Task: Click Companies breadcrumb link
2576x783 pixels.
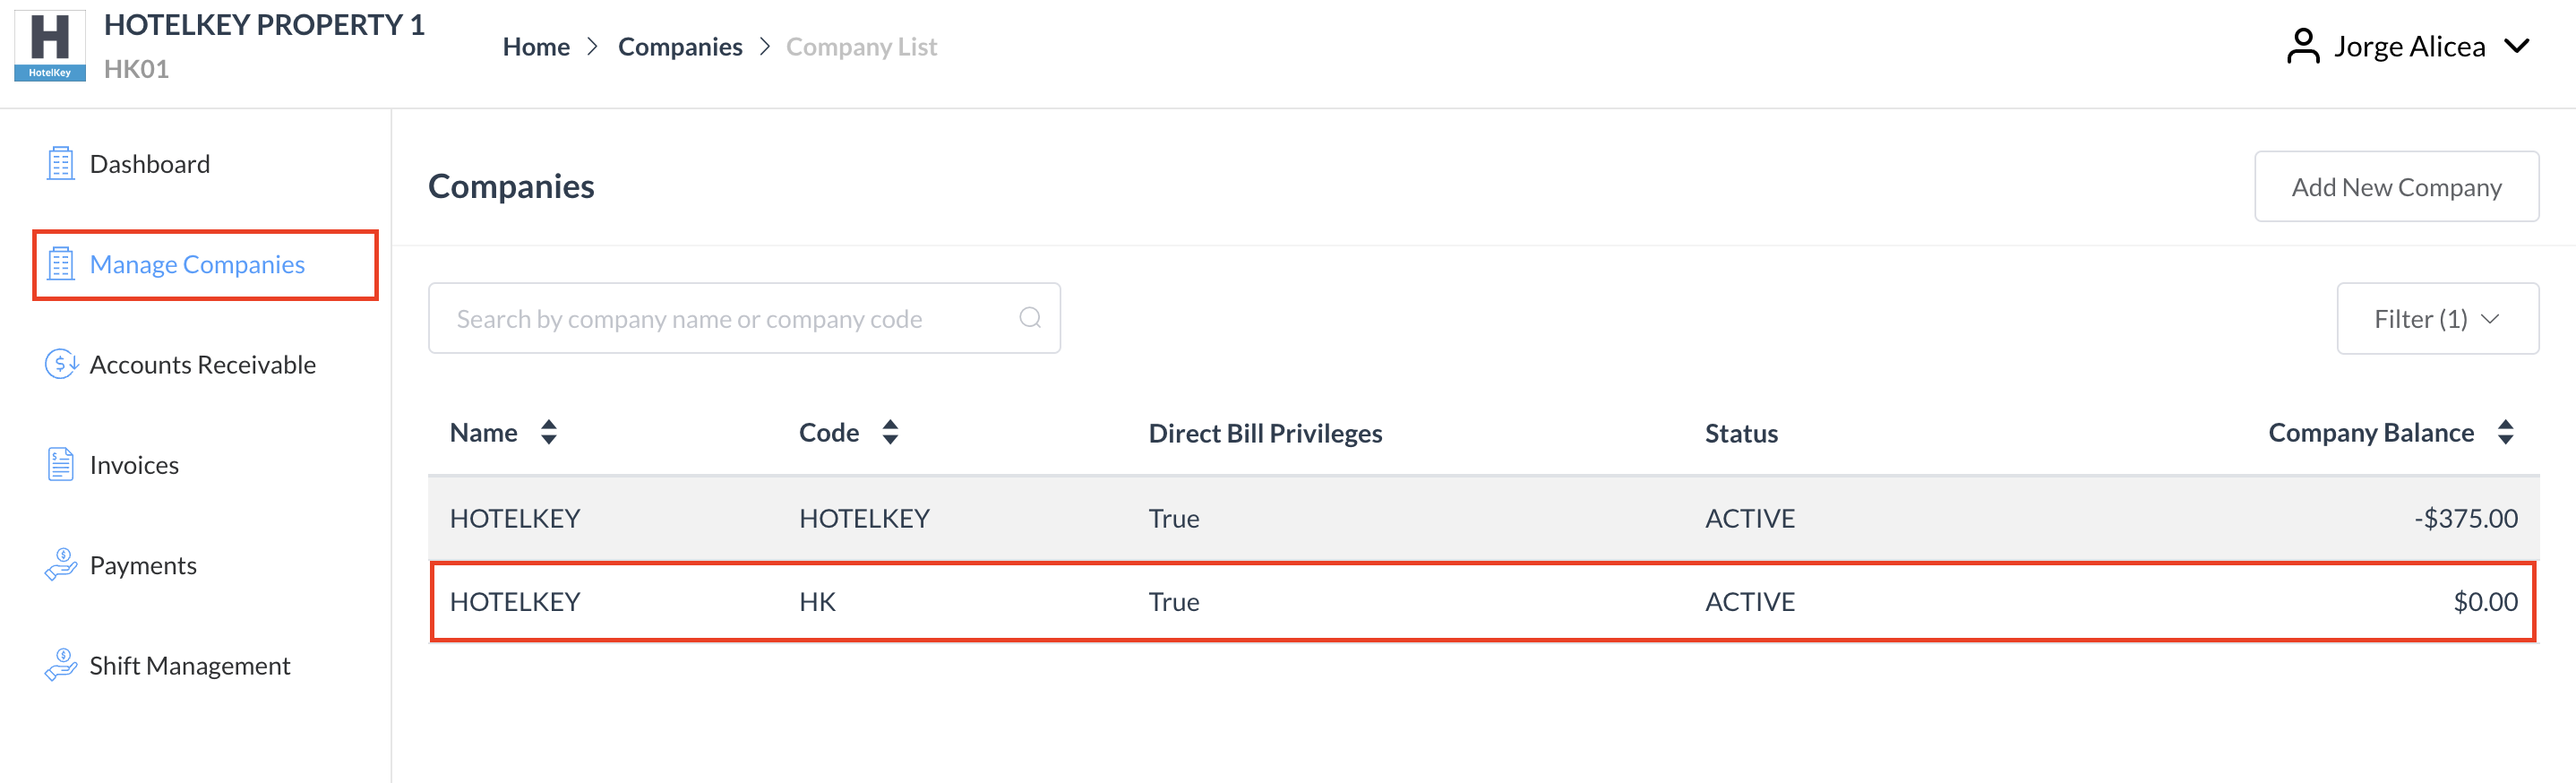Action: [x=680, y=47]
